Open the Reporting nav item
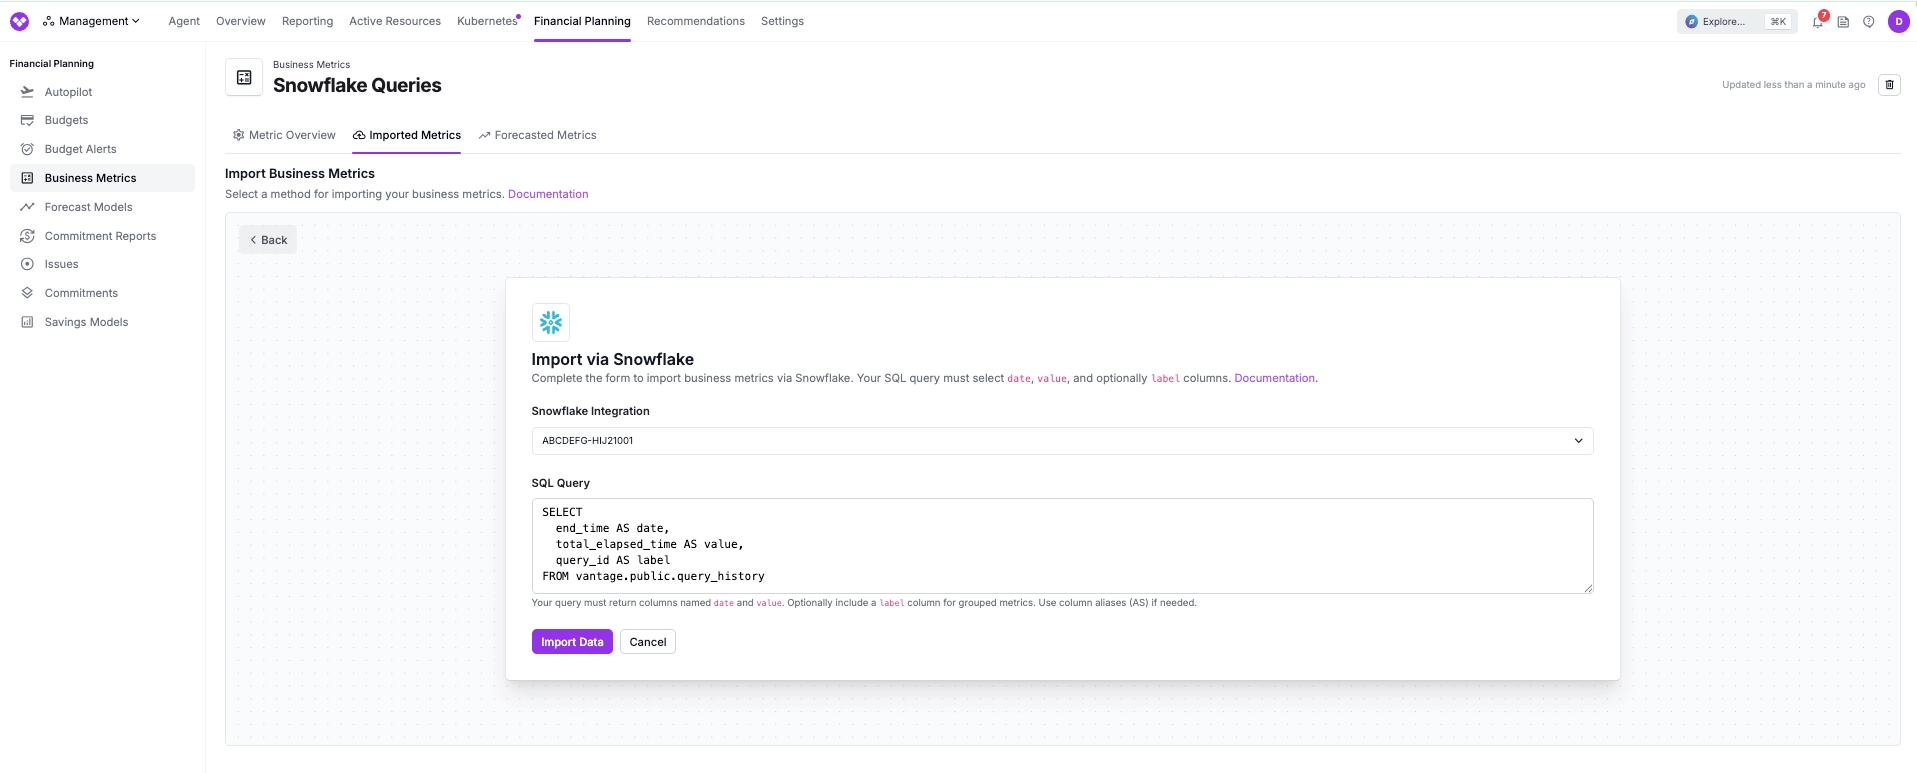Image resolution: width=1917 pixels, height=773 pixels. coord(307,21)
